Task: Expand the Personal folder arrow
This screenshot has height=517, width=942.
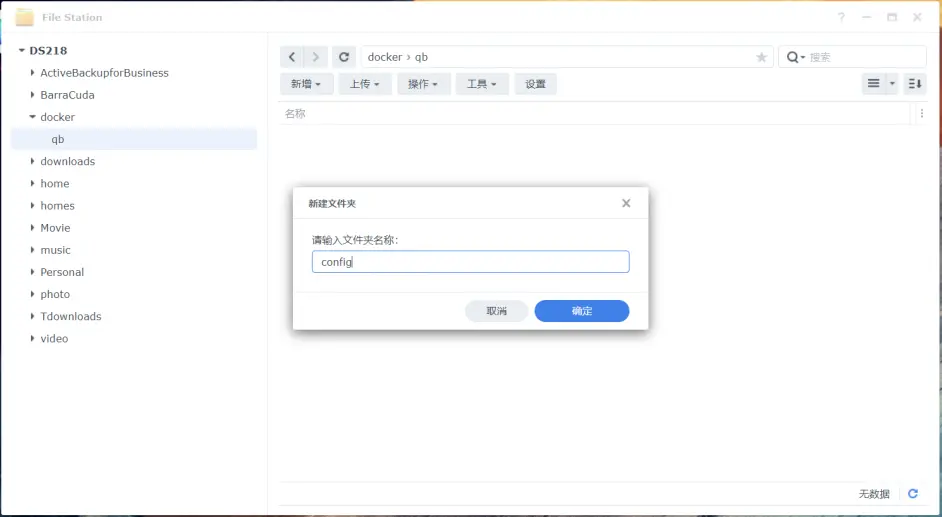Action: [x=32, y=272]
